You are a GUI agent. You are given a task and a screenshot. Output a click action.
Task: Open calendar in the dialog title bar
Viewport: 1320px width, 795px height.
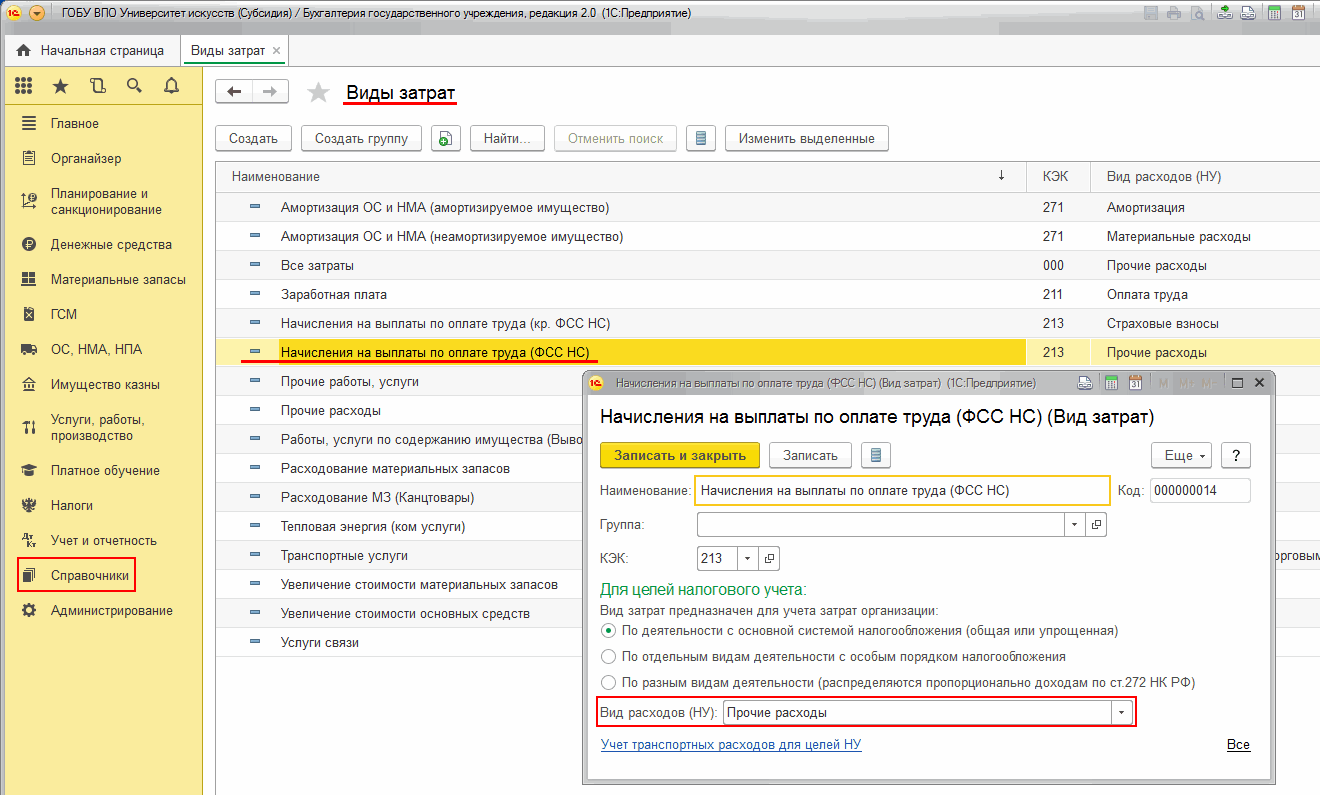(1135, 383)
